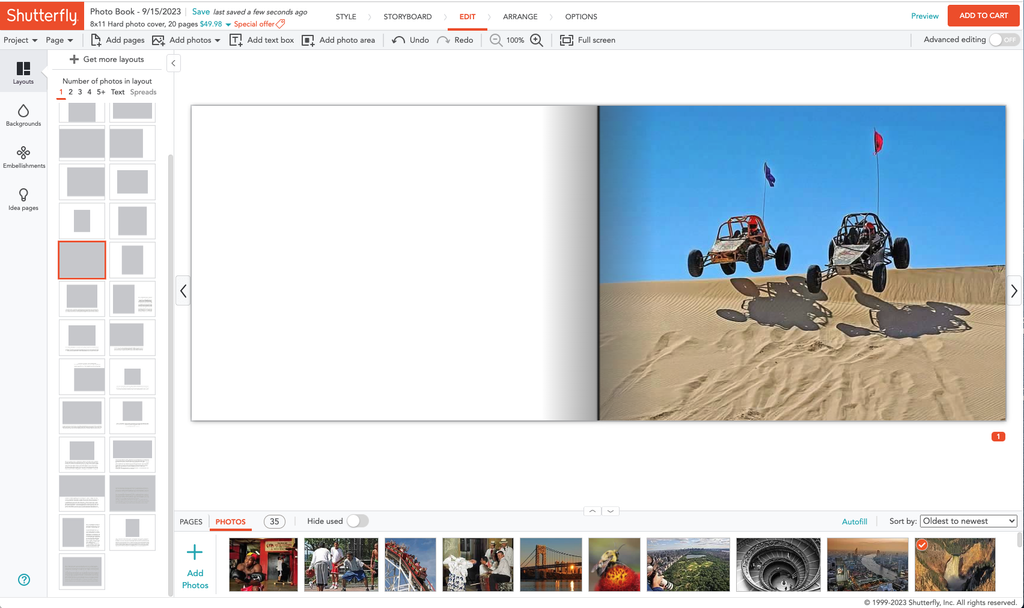Open the Add photos dropdown arrow

tap(216, 40)
